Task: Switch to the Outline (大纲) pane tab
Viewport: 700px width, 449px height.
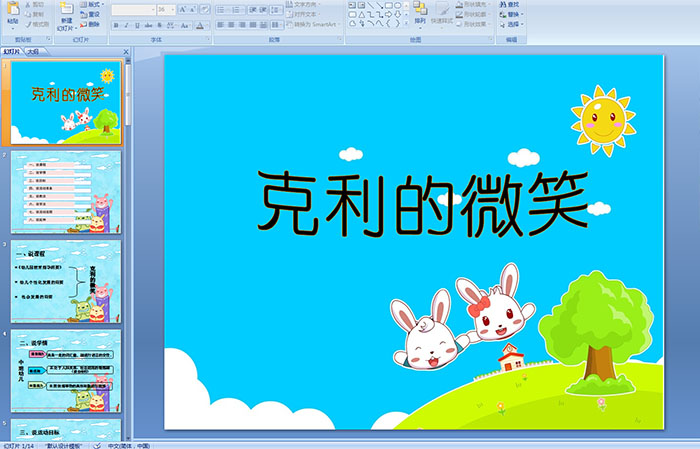Action: click(33, 52)
